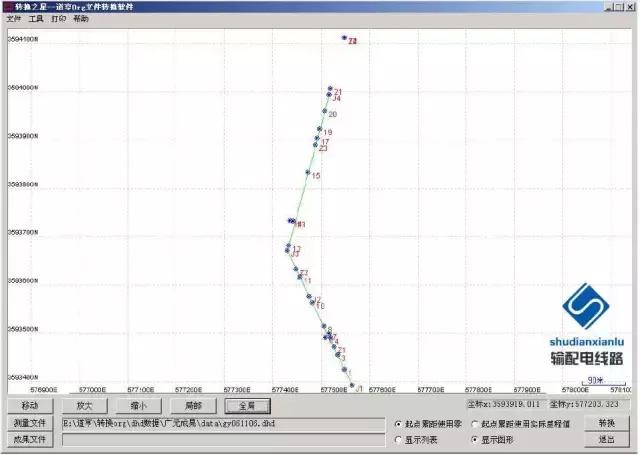640x455 pixels.
Task: Click the 坐标y 577203.323 readout
Action: click(584, 404)
